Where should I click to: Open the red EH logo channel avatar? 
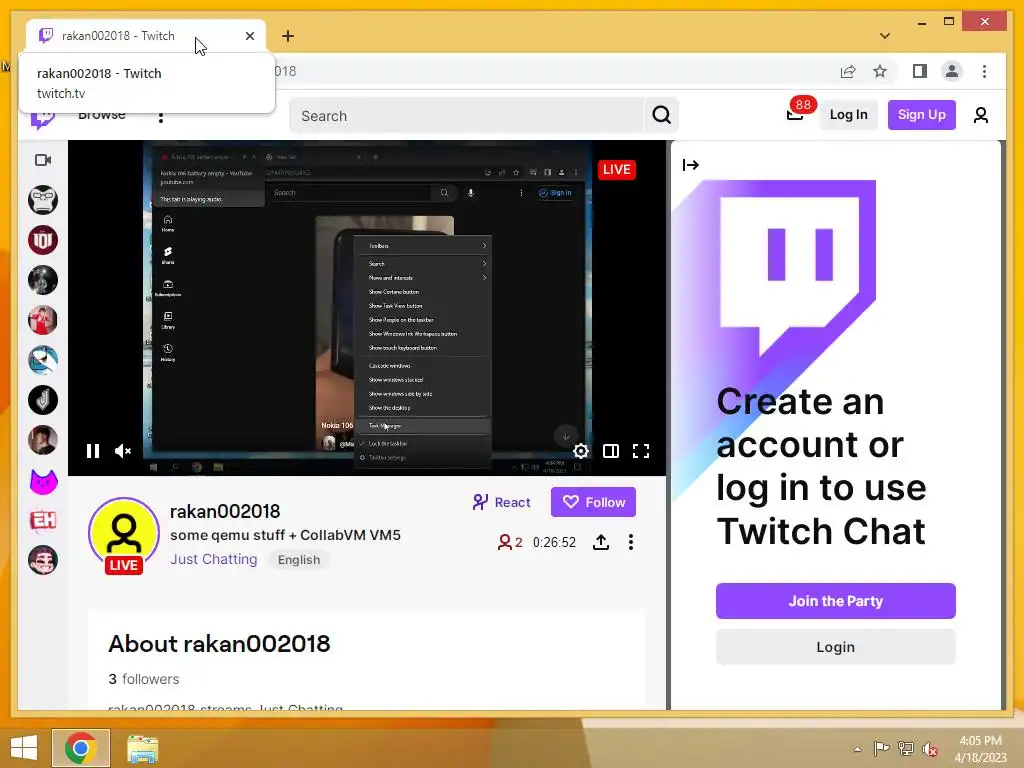[43, 520]
